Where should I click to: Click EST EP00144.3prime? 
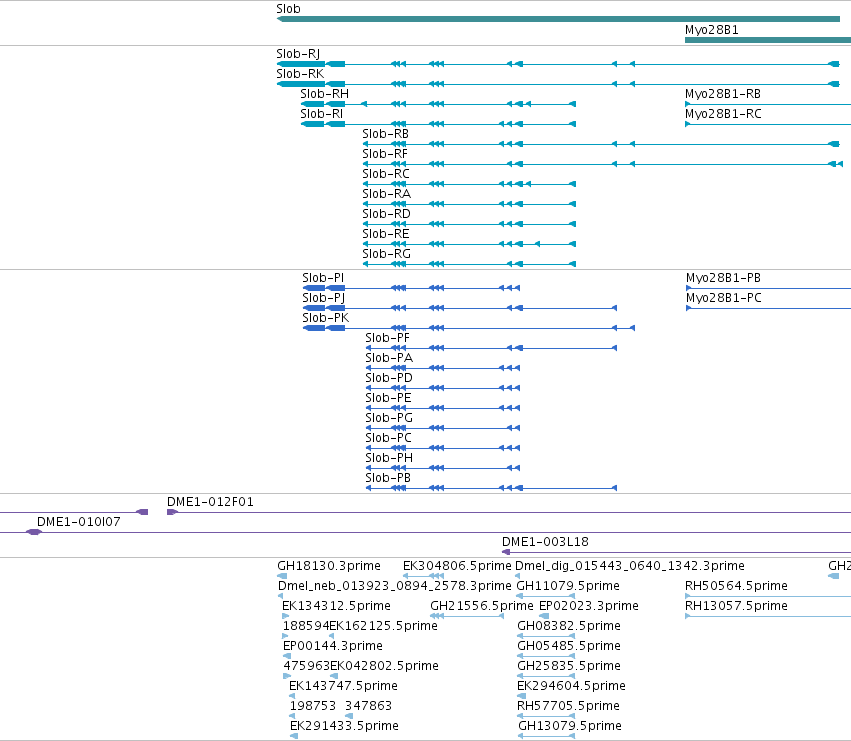[333, 646]
